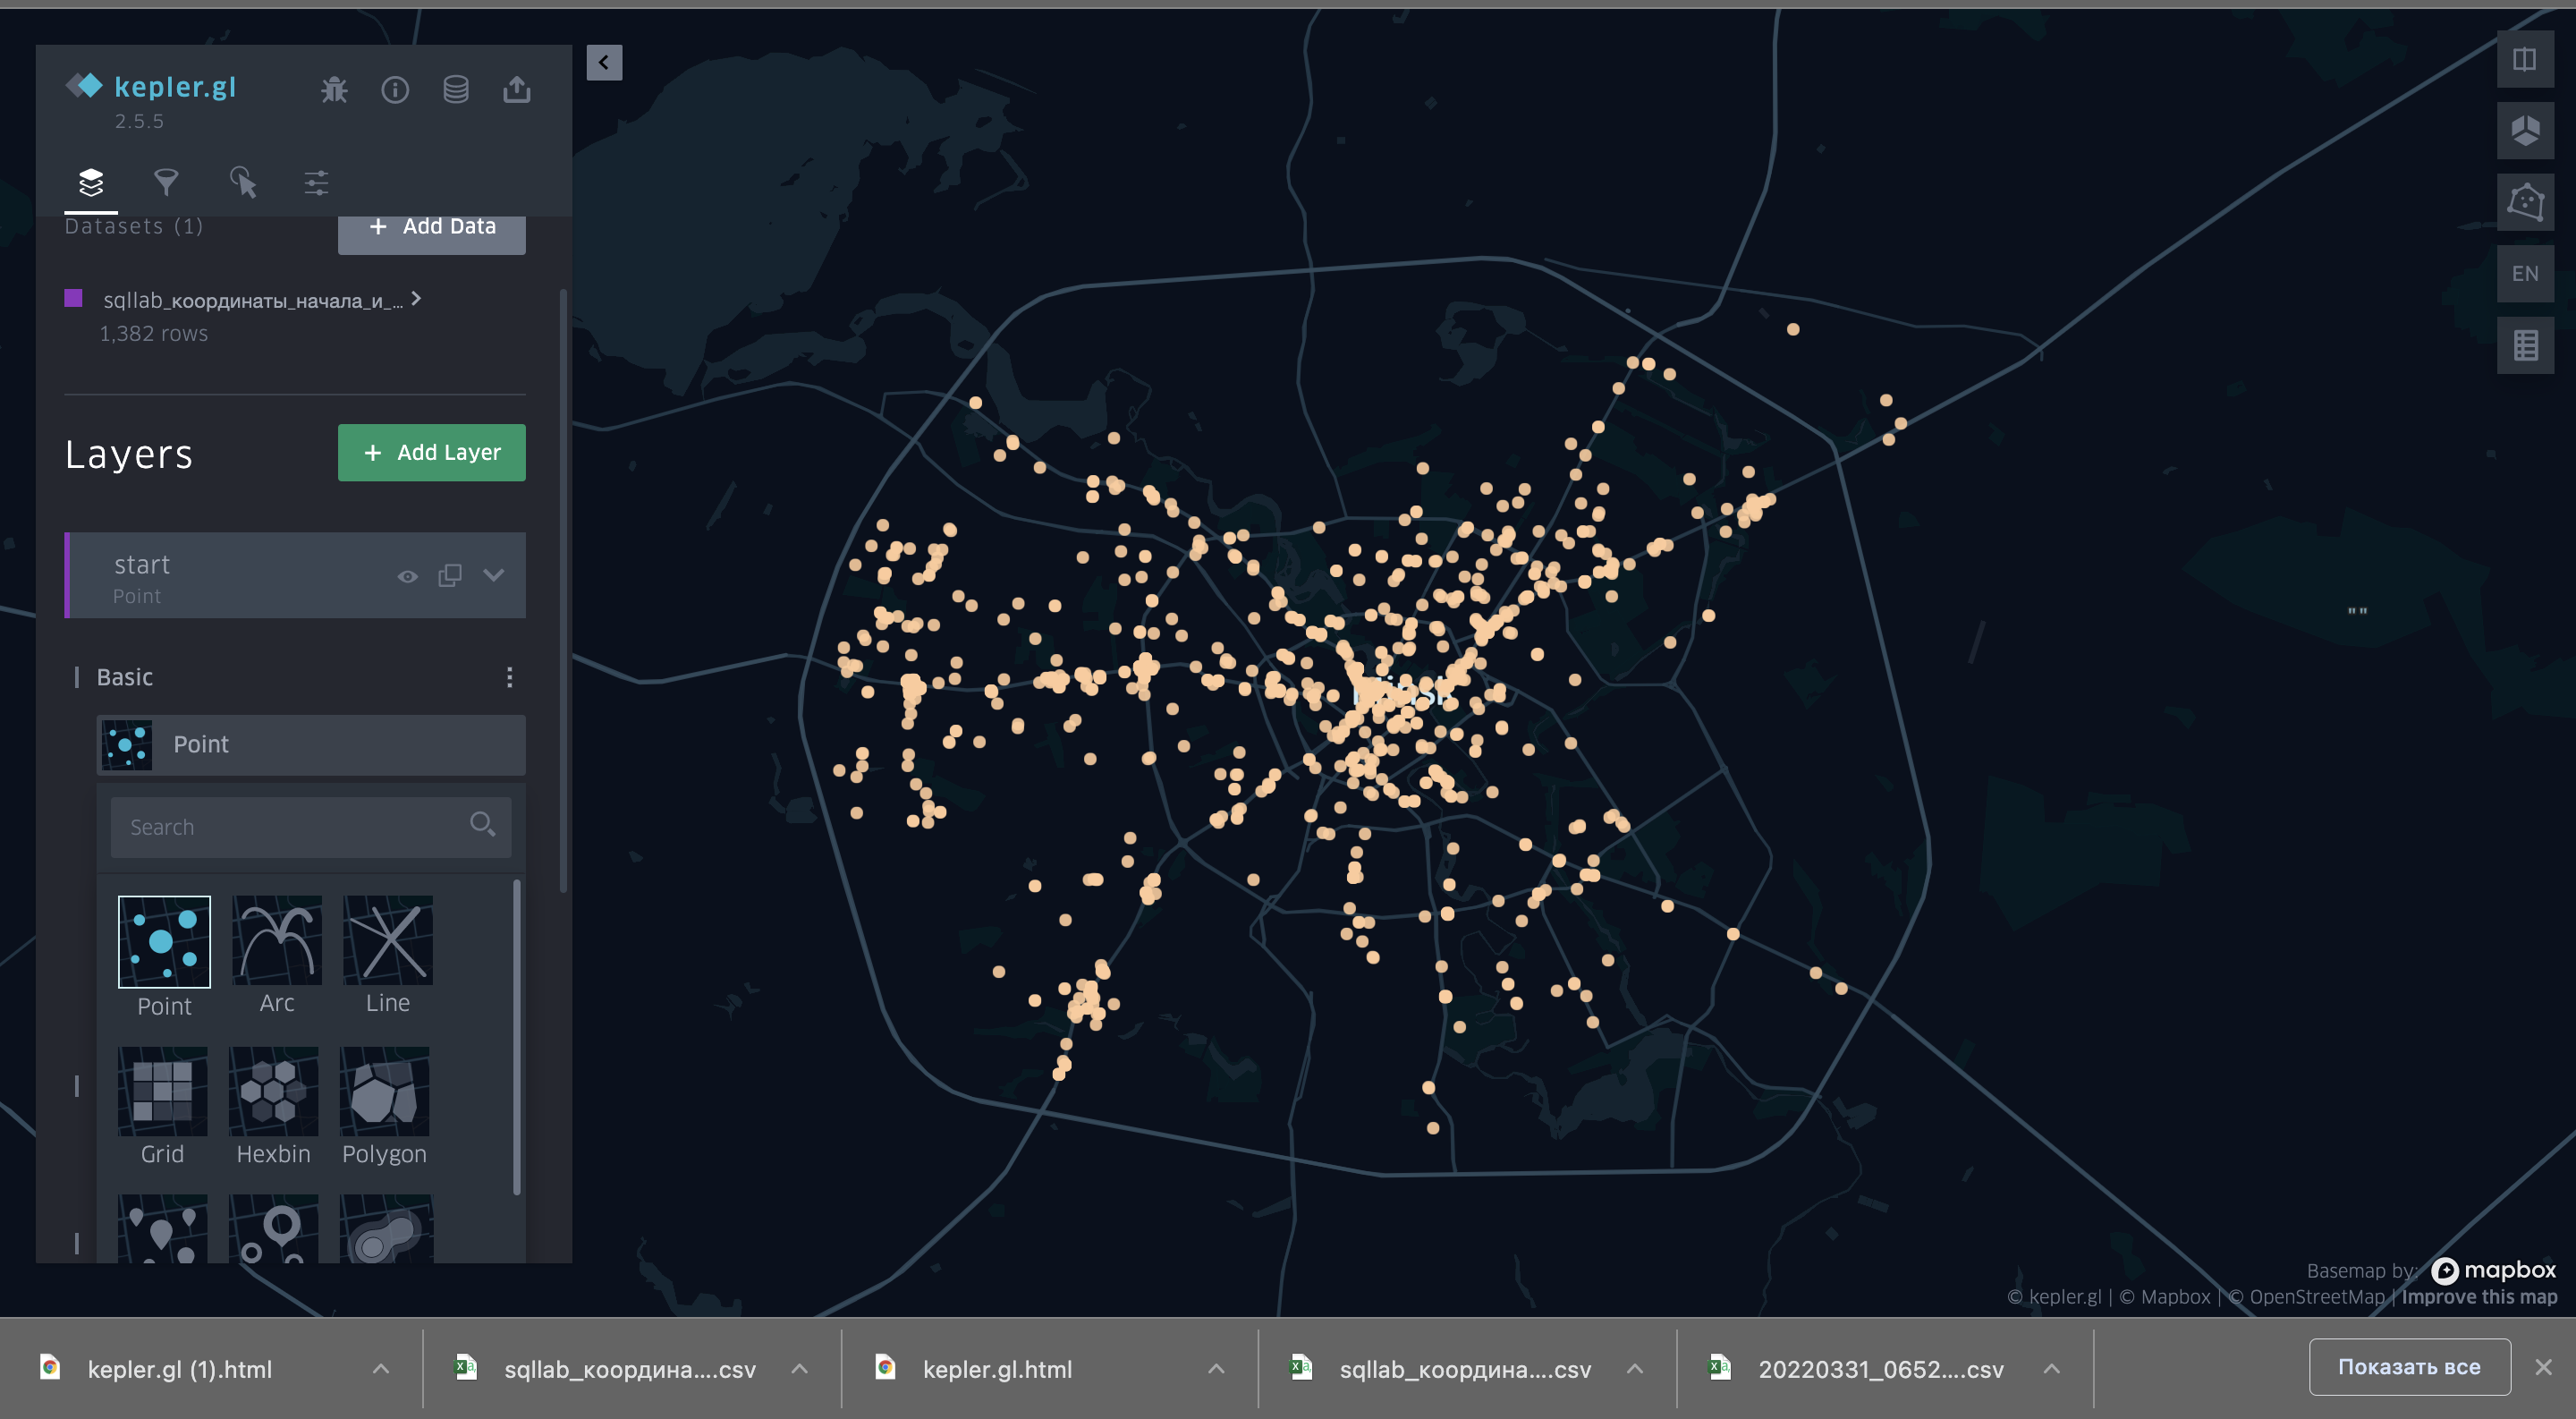Click the bug report icon
Viewport: 2576px width, 1419px height.
click(x=334, y=90)
